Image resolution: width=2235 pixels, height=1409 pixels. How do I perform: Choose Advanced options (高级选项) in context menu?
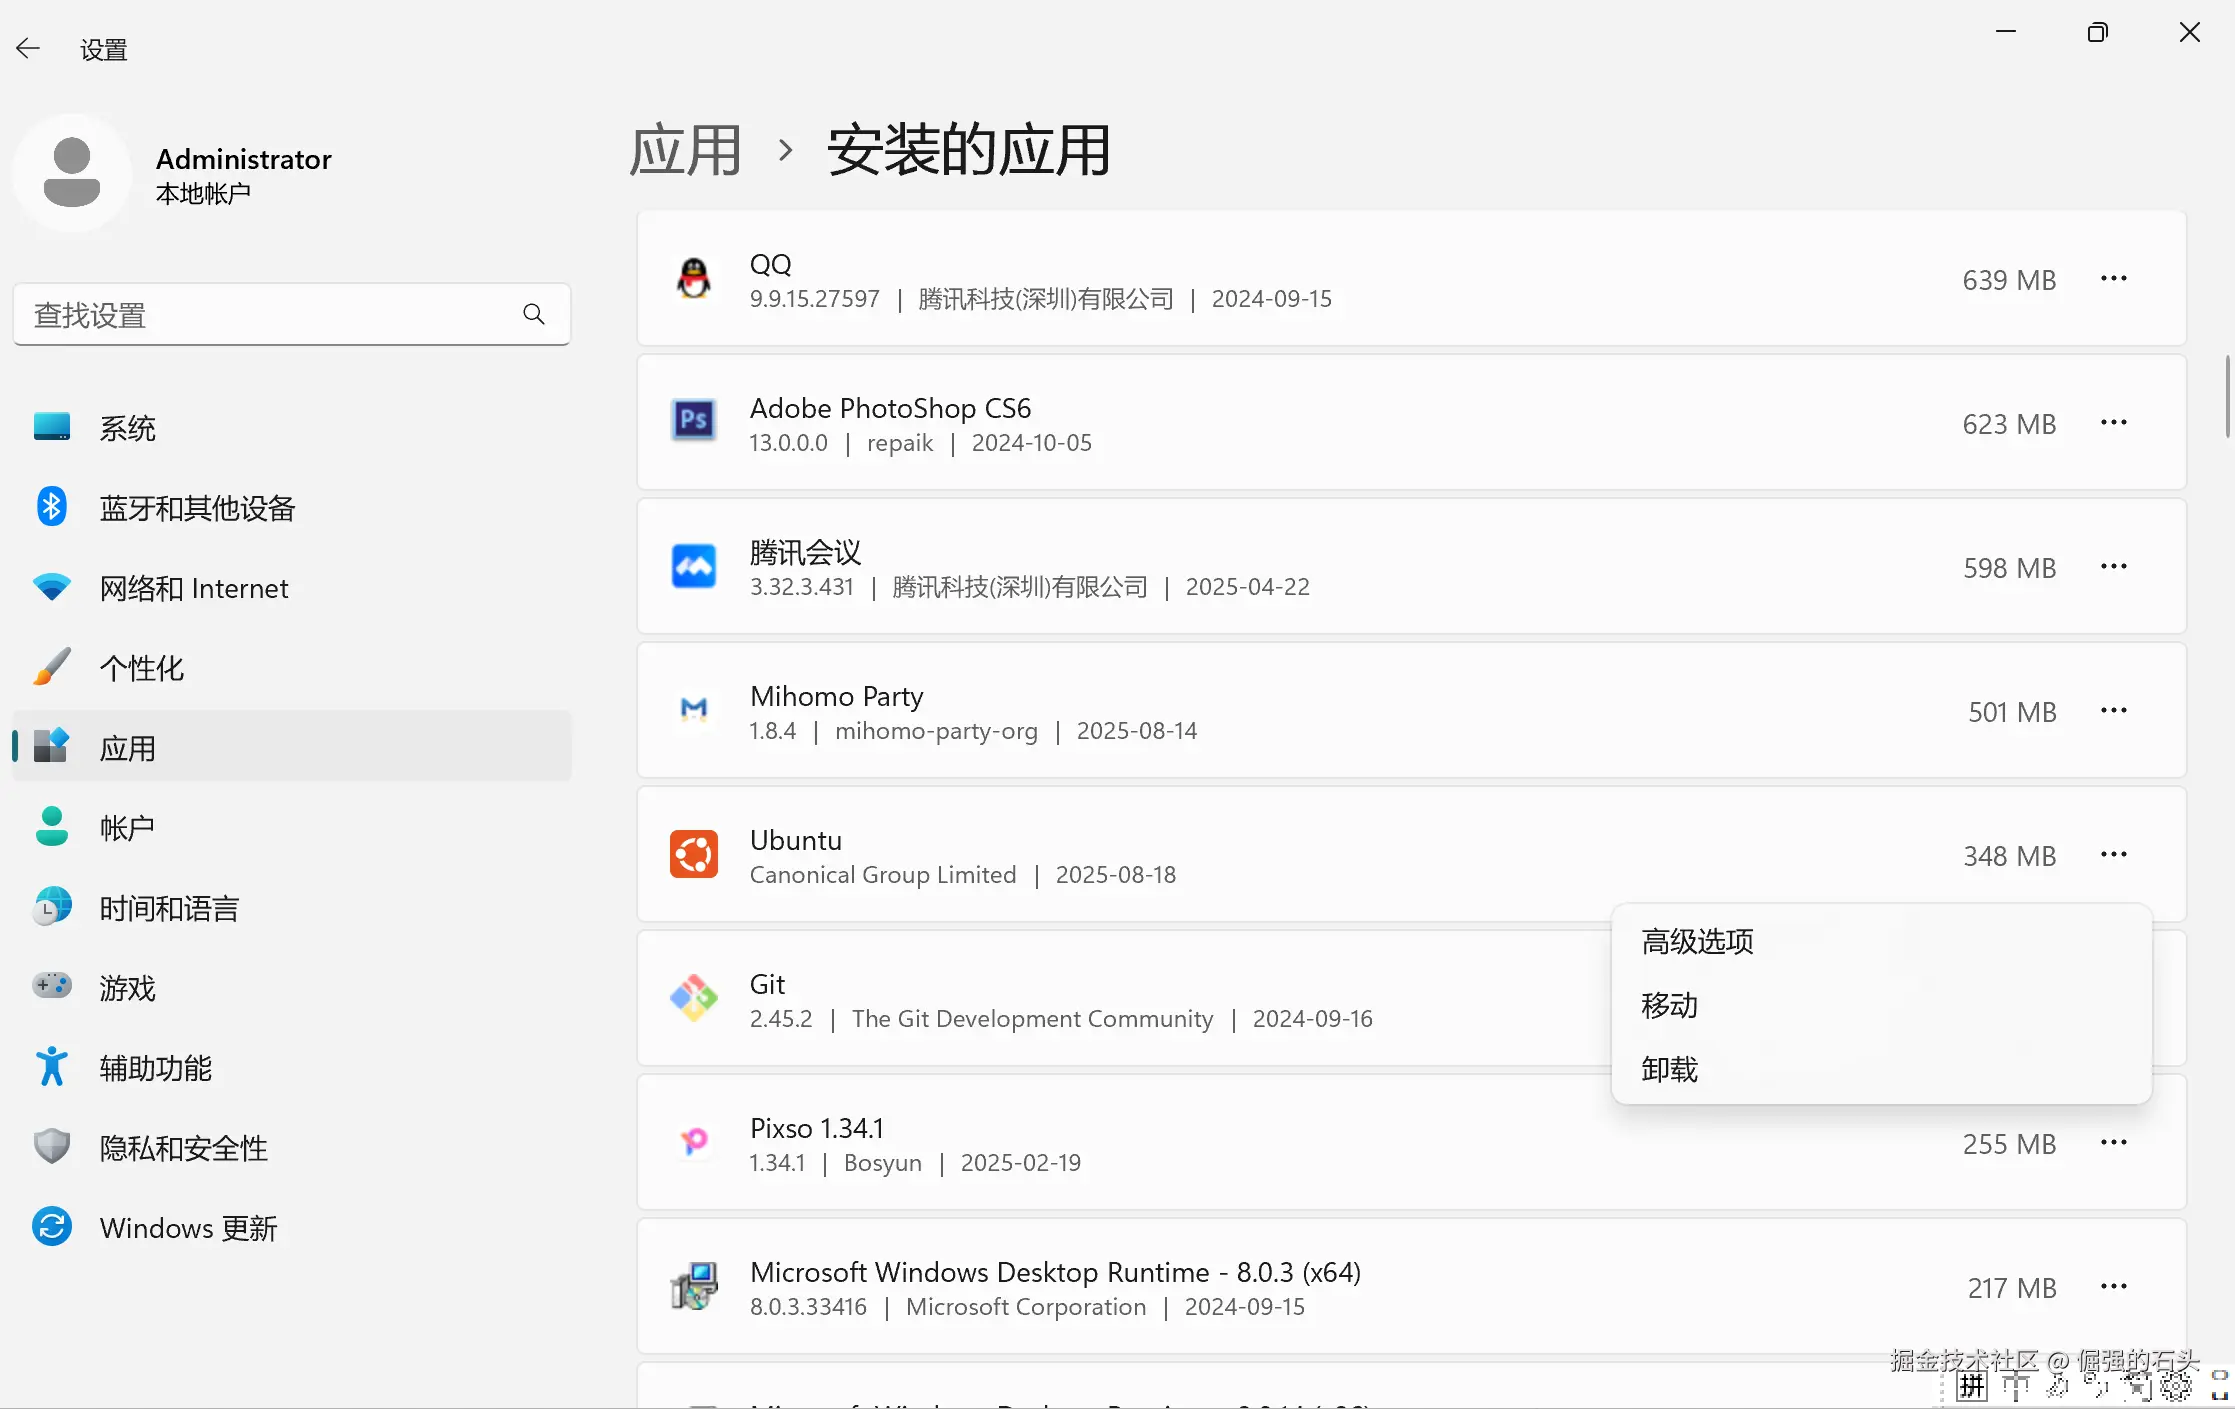click(1697, 941)
